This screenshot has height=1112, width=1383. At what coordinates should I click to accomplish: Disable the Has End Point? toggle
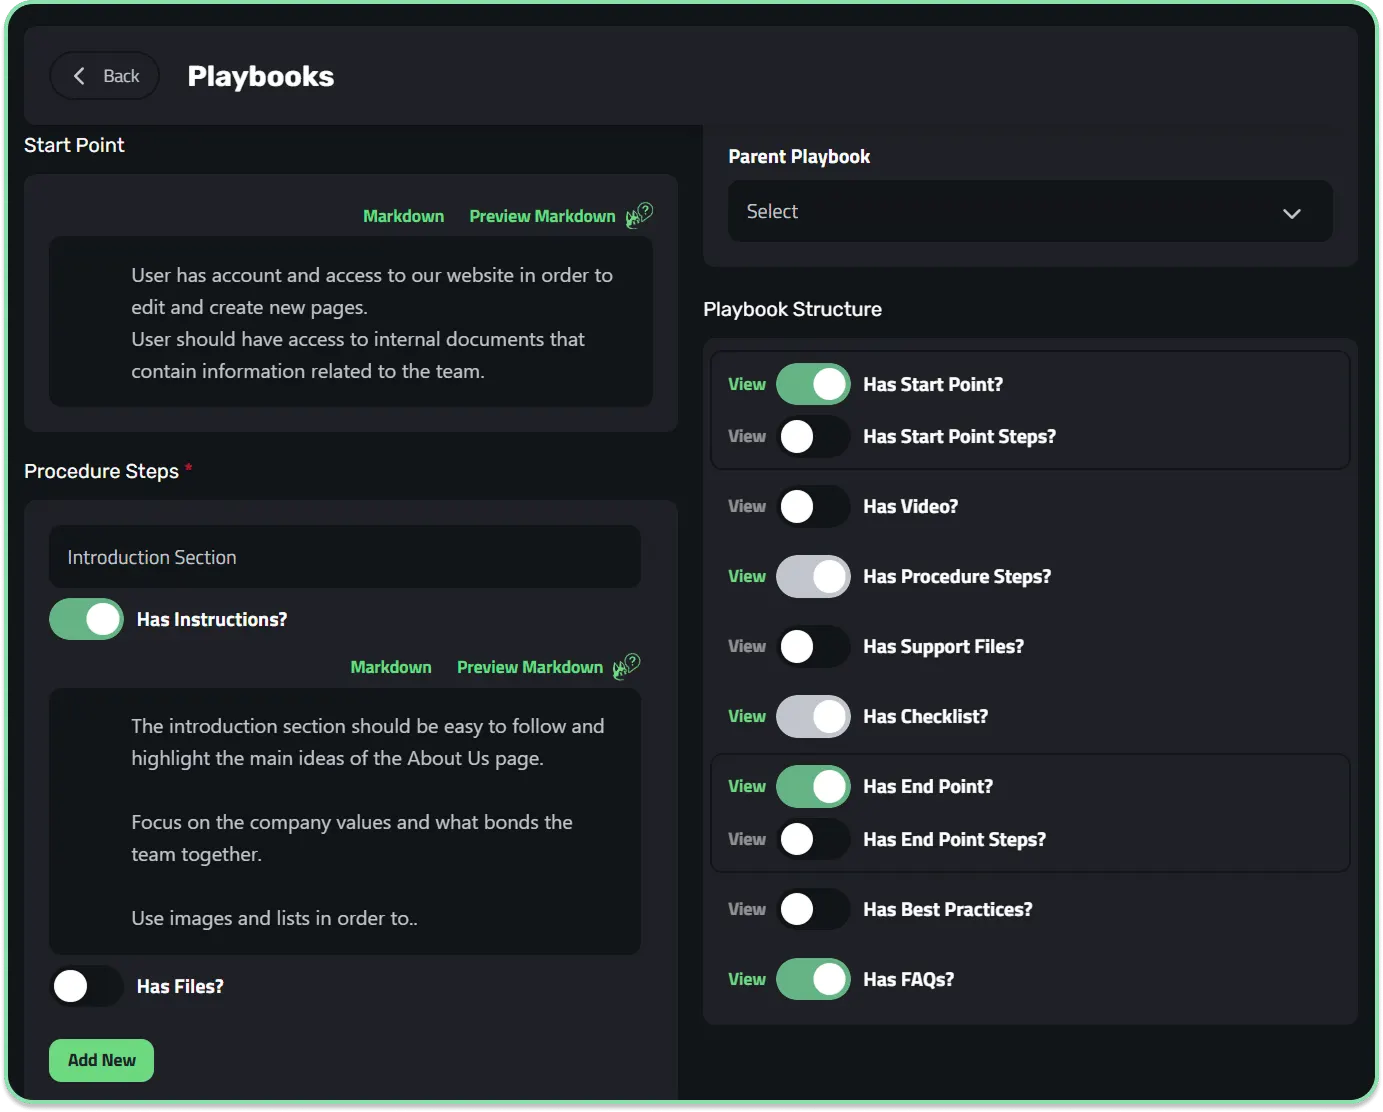(813, 786)
